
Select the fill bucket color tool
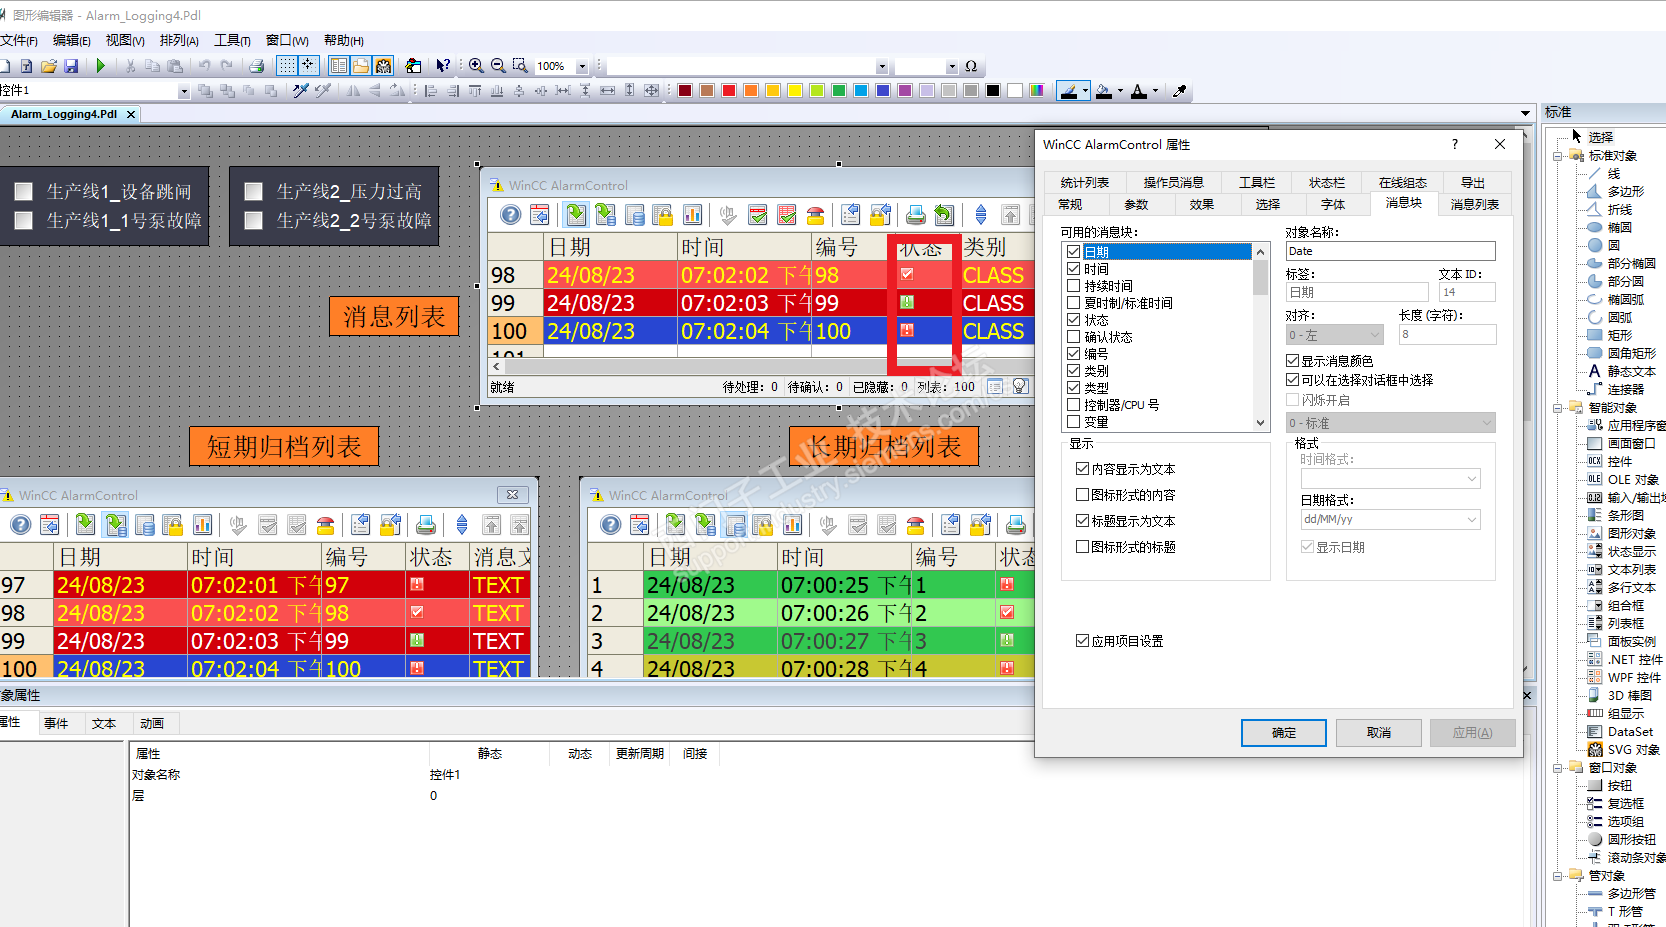click(1103, 91)
